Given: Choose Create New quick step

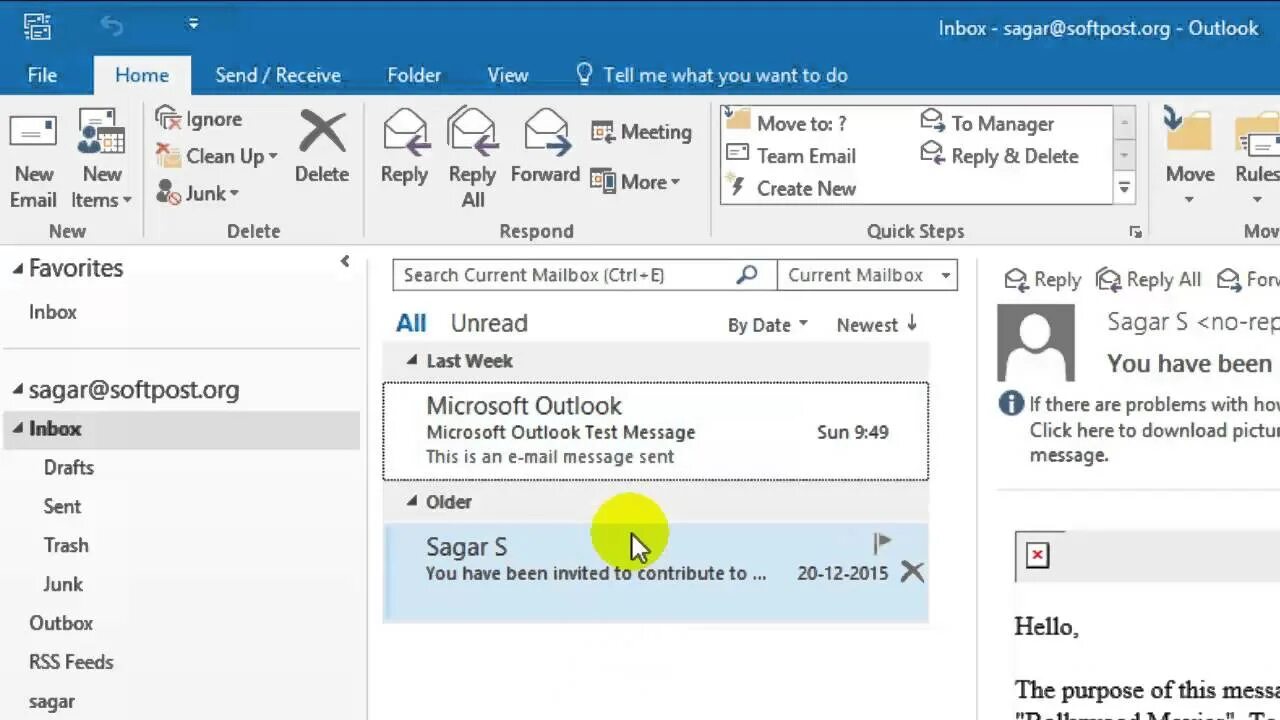Looking at the screenshot, I should click(x=791, y=188).
